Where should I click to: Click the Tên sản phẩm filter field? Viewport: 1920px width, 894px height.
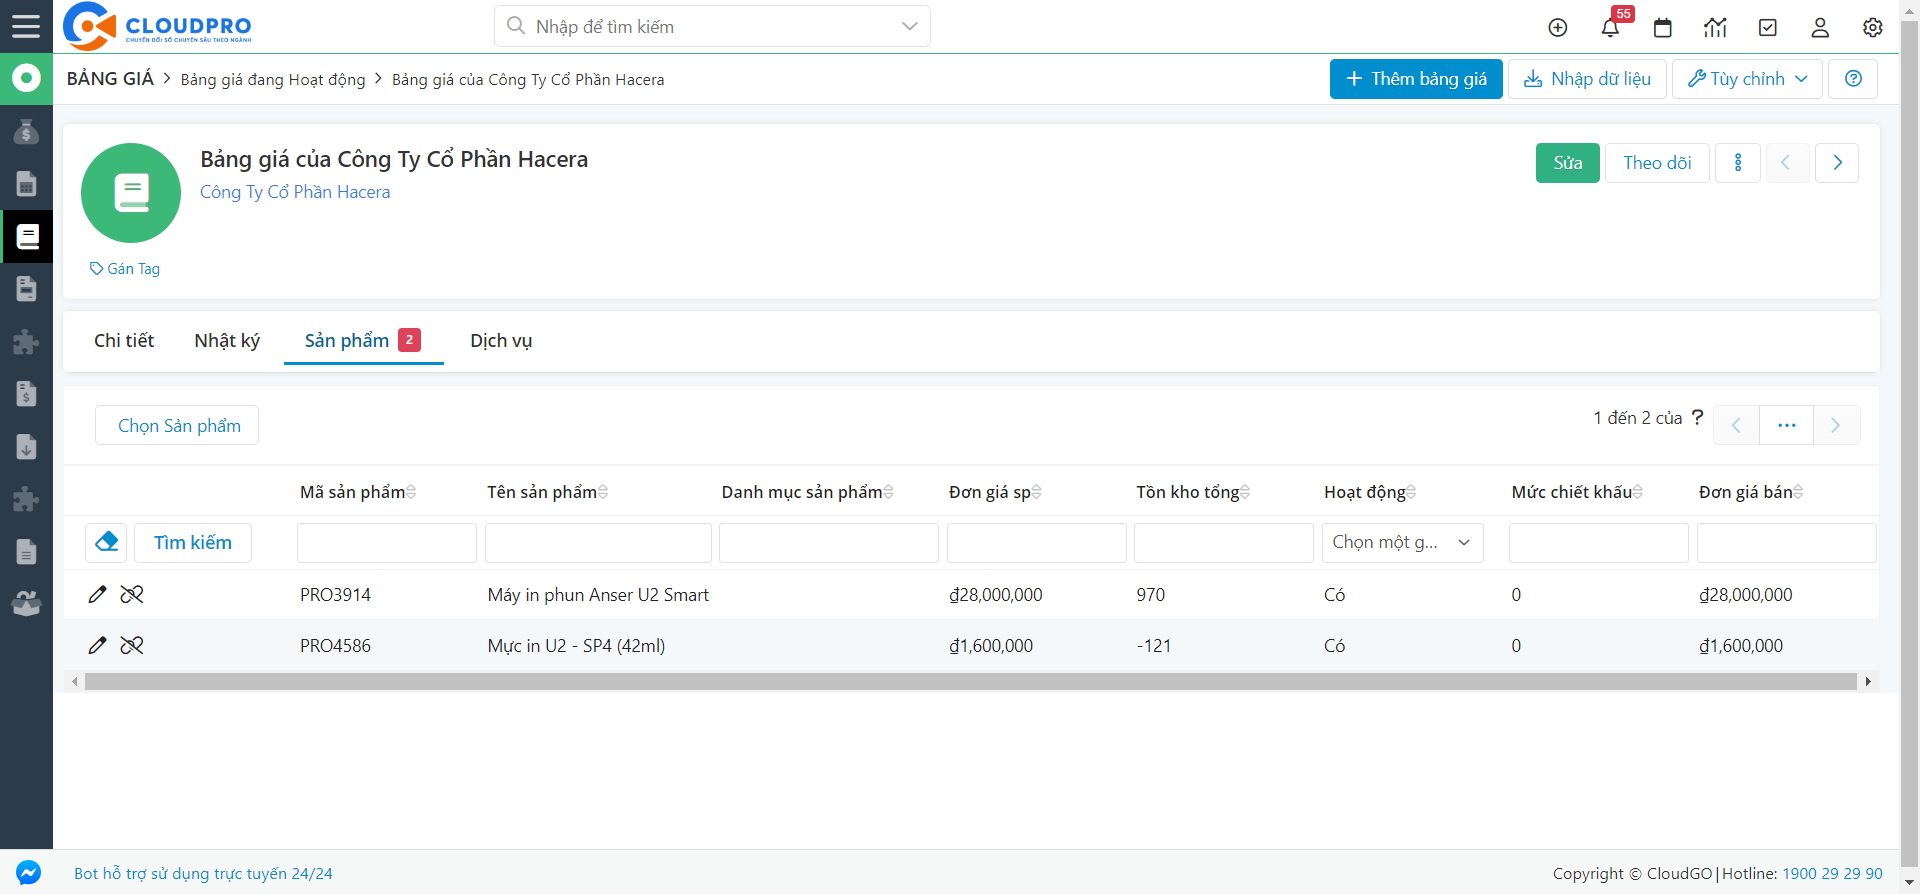pyautogui.click(x=598, y=542)
